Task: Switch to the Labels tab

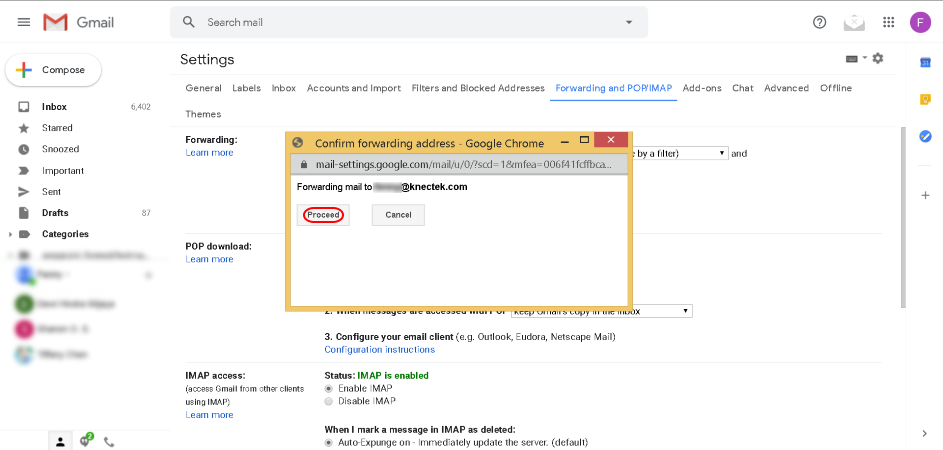Action: tap(247, 88)
